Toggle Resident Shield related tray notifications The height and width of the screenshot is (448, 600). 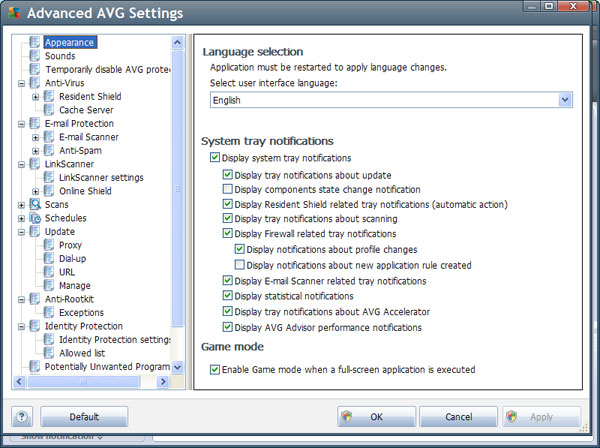[227, 204]
